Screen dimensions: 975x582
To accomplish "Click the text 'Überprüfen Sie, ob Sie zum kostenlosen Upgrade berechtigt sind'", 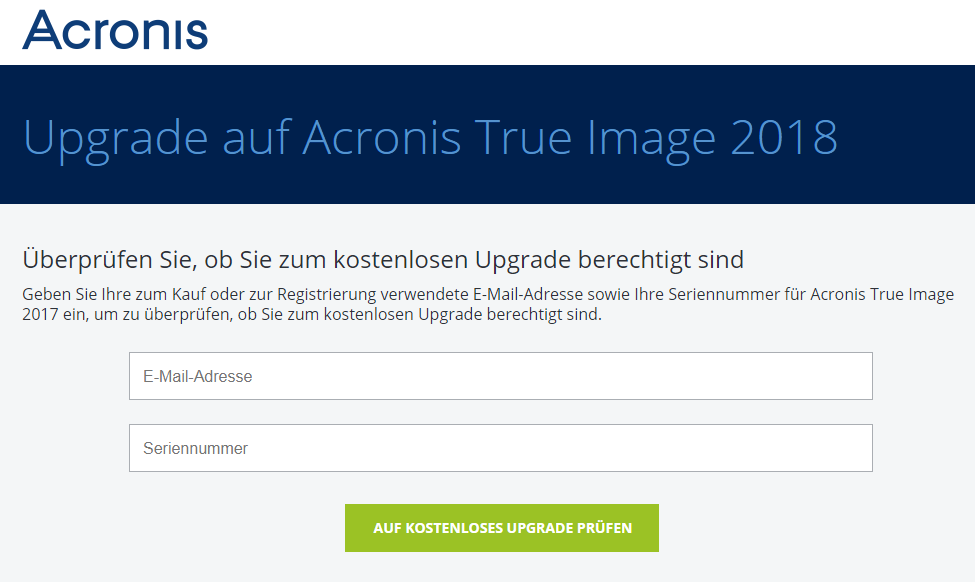I will 383,259.
